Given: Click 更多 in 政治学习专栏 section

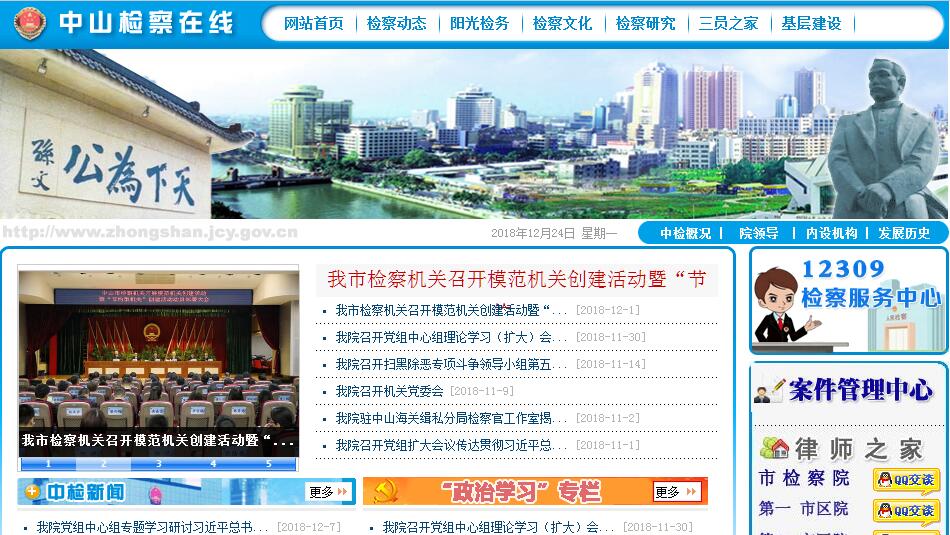Looking at the screenshot, I should (676, 491).
